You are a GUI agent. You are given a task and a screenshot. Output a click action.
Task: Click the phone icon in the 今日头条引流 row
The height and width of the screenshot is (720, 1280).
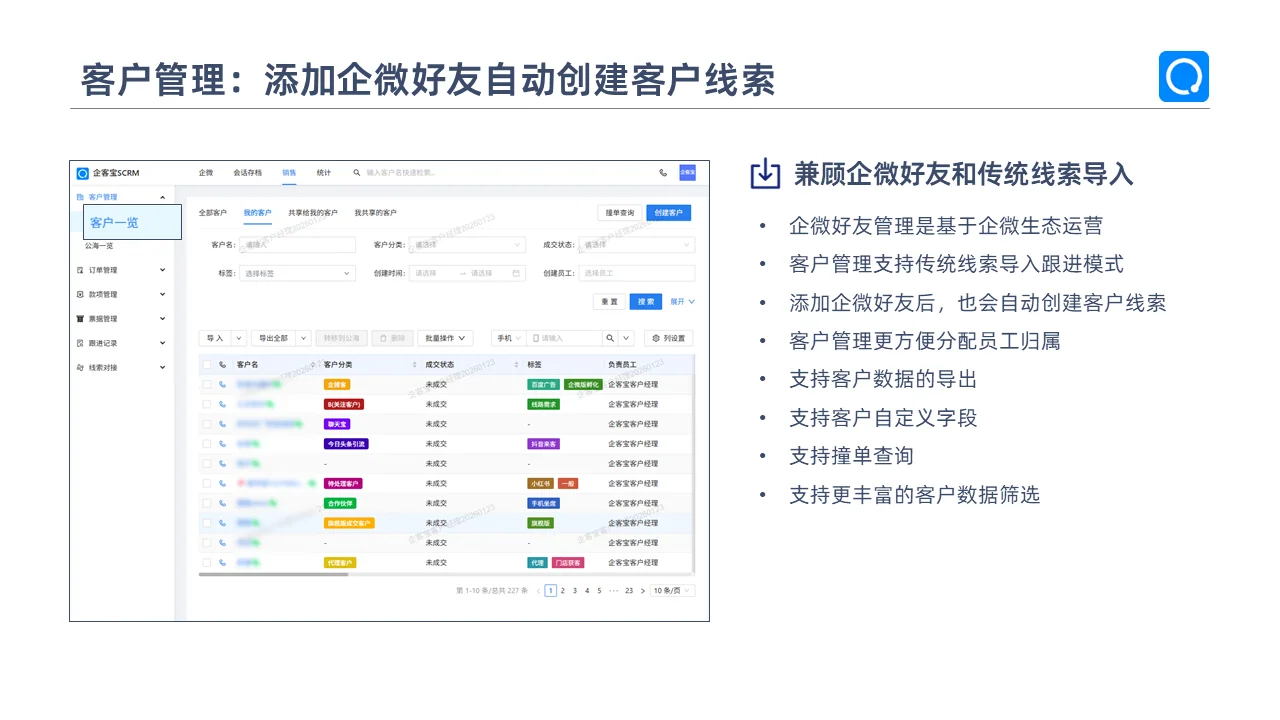[222, 444]
